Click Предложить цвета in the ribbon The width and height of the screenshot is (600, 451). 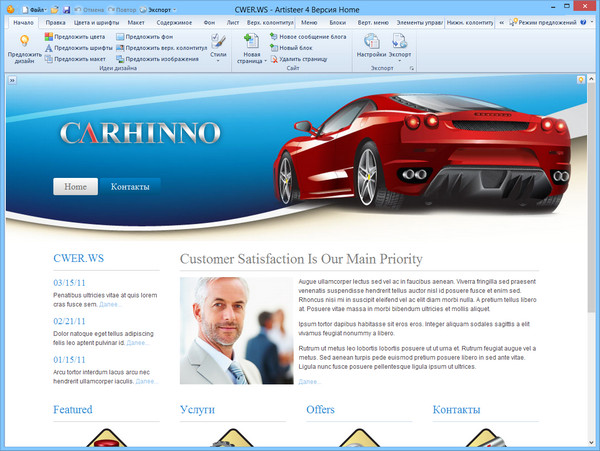tap(79, 37)
